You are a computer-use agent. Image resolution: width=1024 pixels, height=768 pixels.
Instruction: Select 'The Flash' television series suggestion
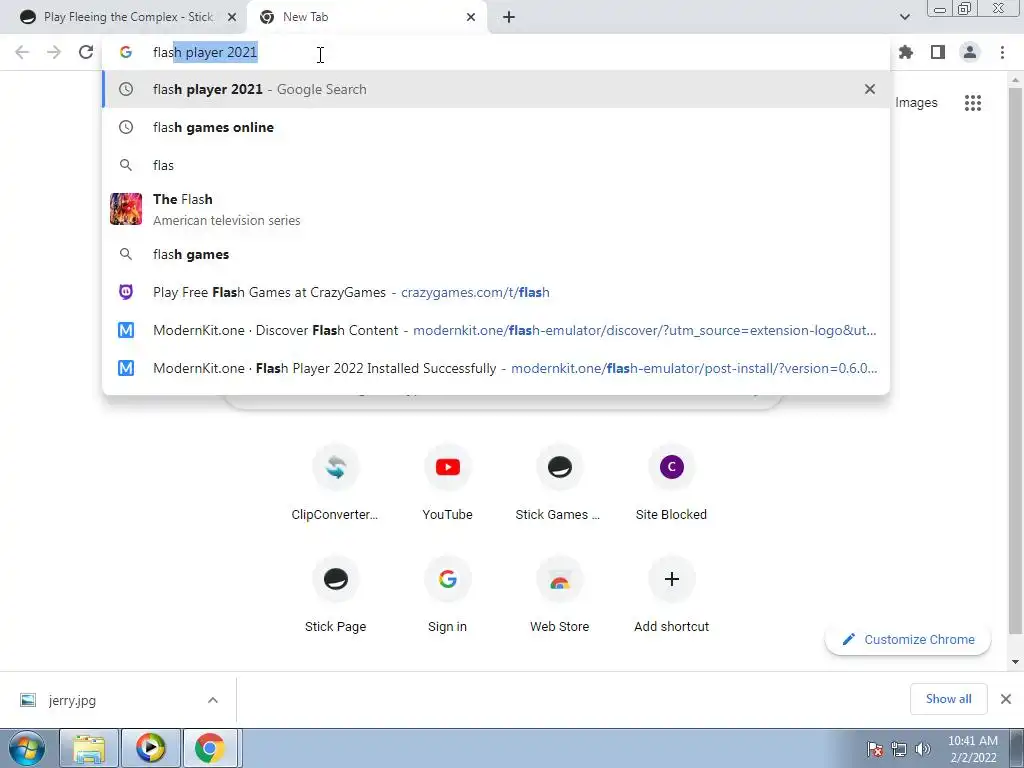coord(496,210)
